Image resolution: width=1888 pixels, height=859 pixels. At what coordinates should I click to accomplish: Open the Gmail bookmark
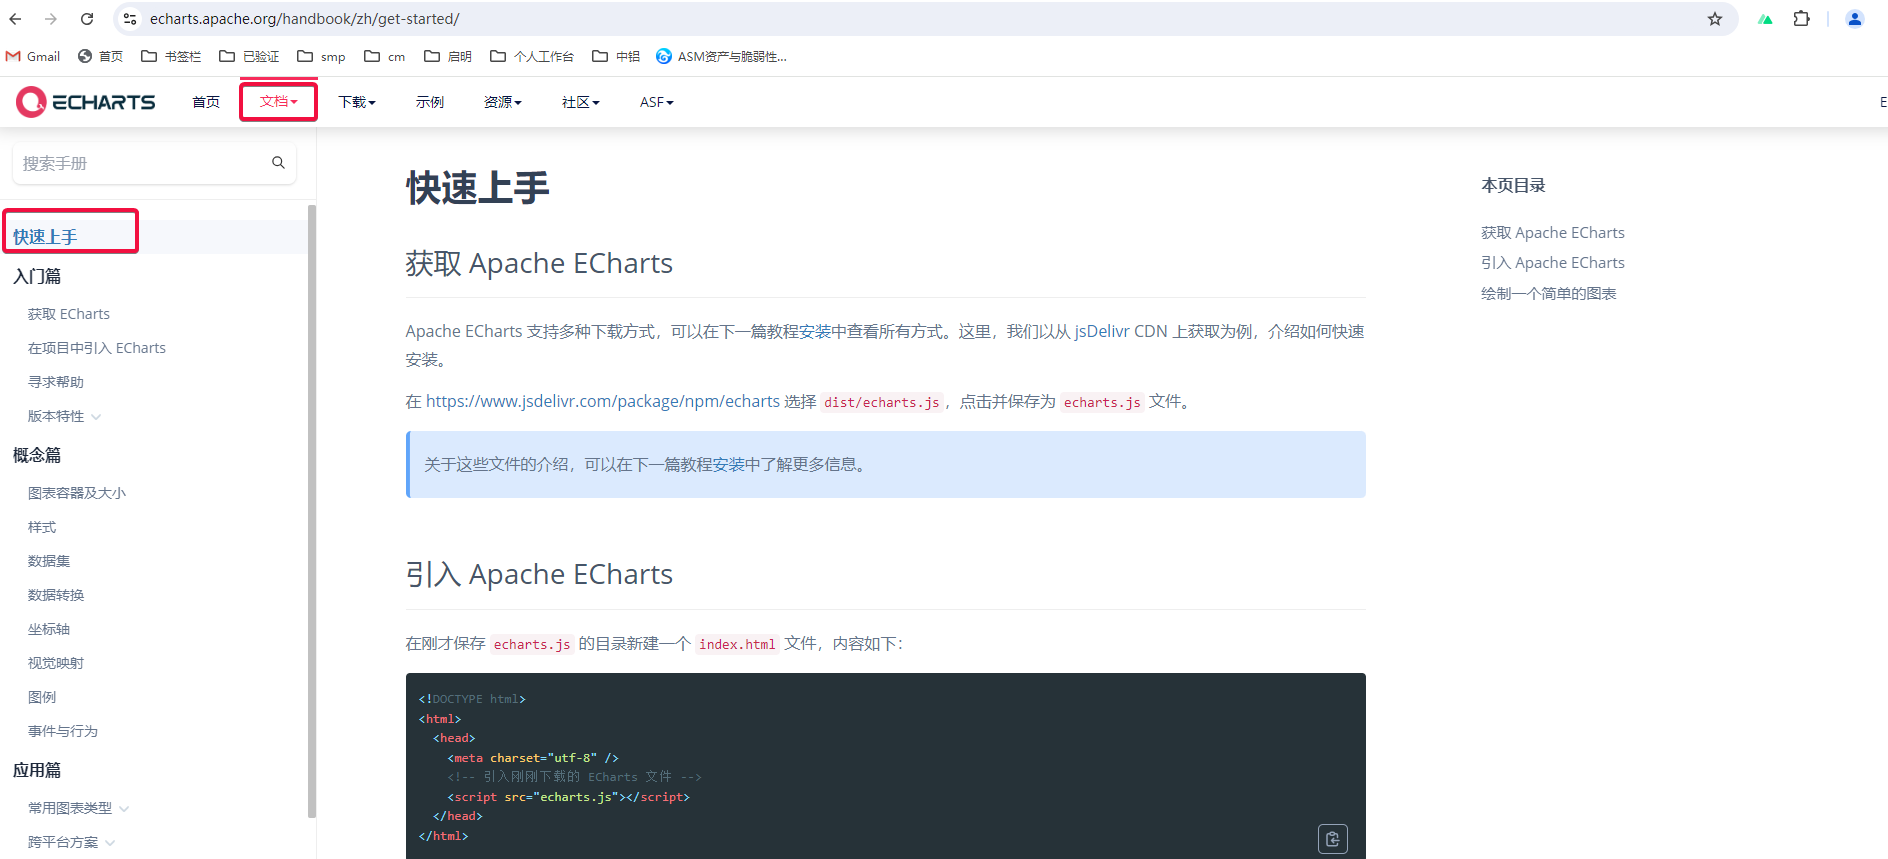coord(33,56)
